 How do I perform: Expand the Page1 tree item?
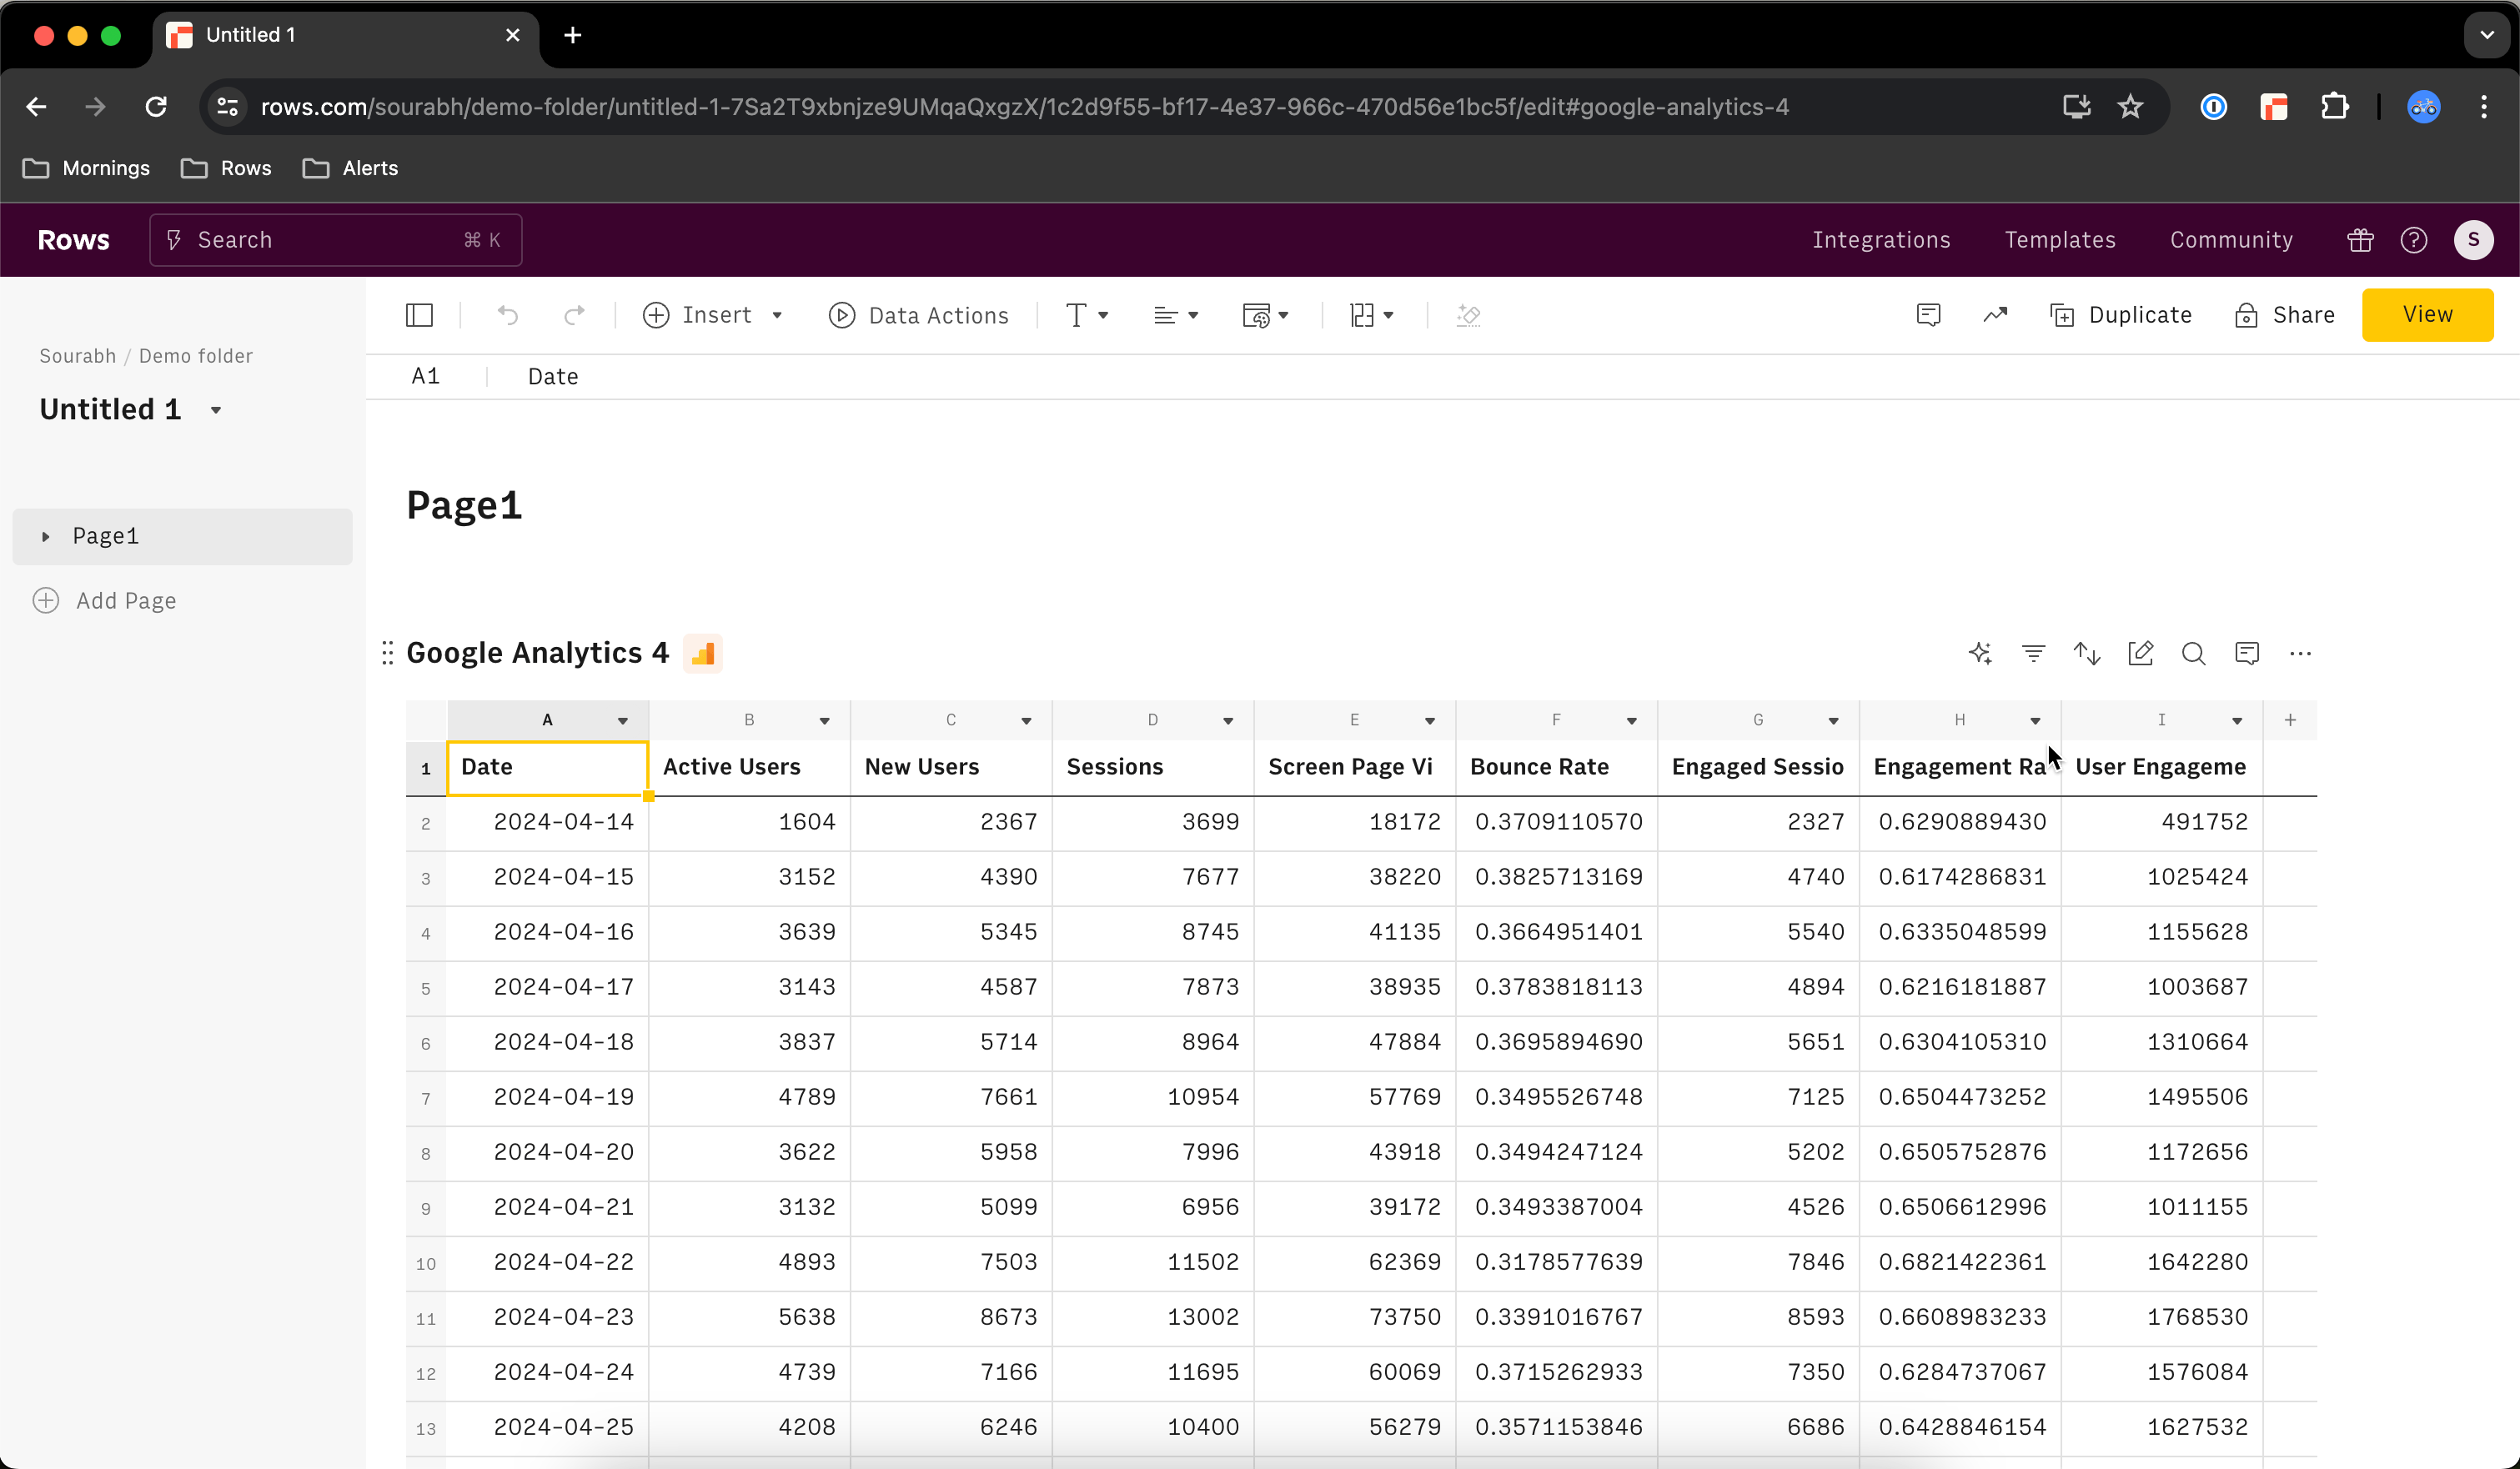tap(46, 537)
